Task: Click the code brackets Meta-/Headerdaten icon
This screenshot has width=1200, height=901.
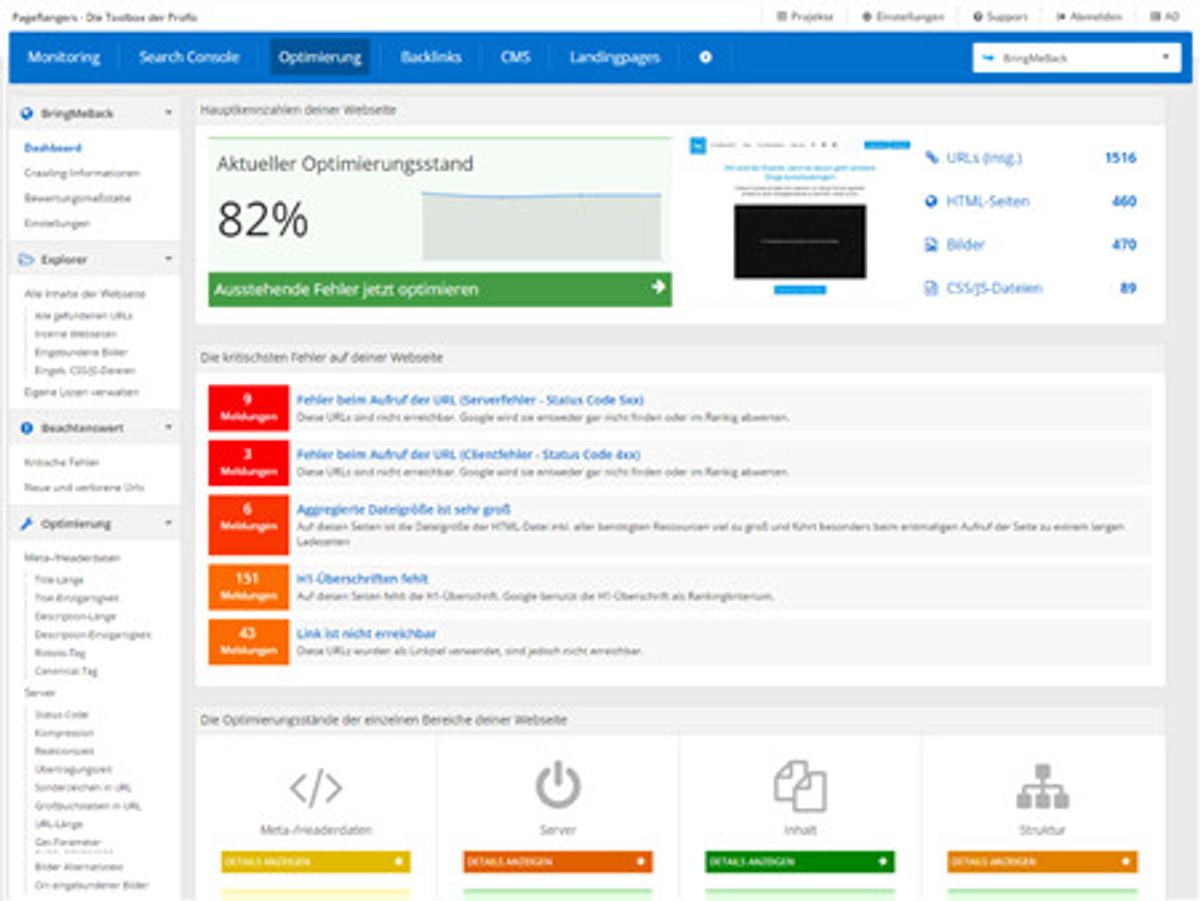Action: 316,788
